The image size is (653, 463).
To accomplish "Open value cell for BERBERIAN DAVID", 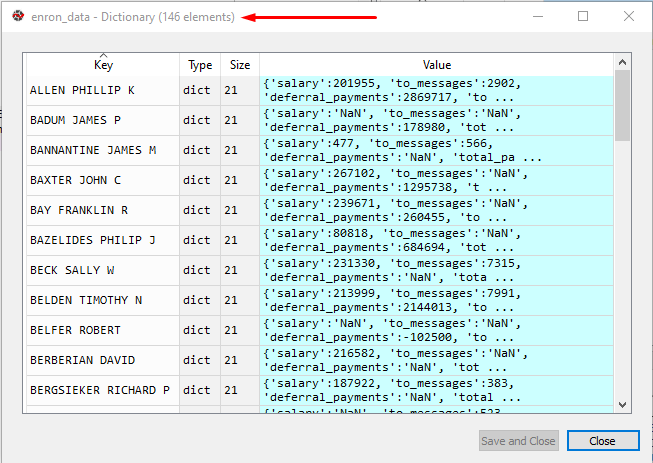I will [436, 360].
